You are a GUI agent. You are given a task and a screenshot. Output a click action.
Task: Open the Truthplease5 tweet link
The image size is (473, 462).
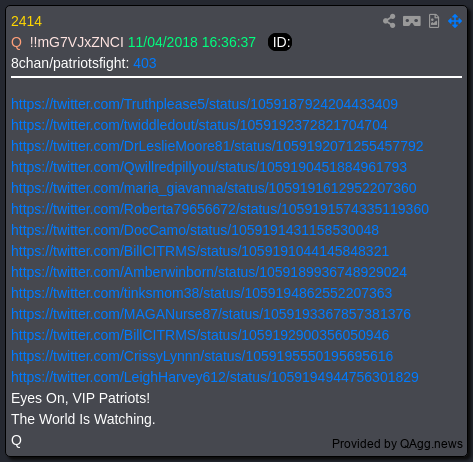click(x=204, y=104)
